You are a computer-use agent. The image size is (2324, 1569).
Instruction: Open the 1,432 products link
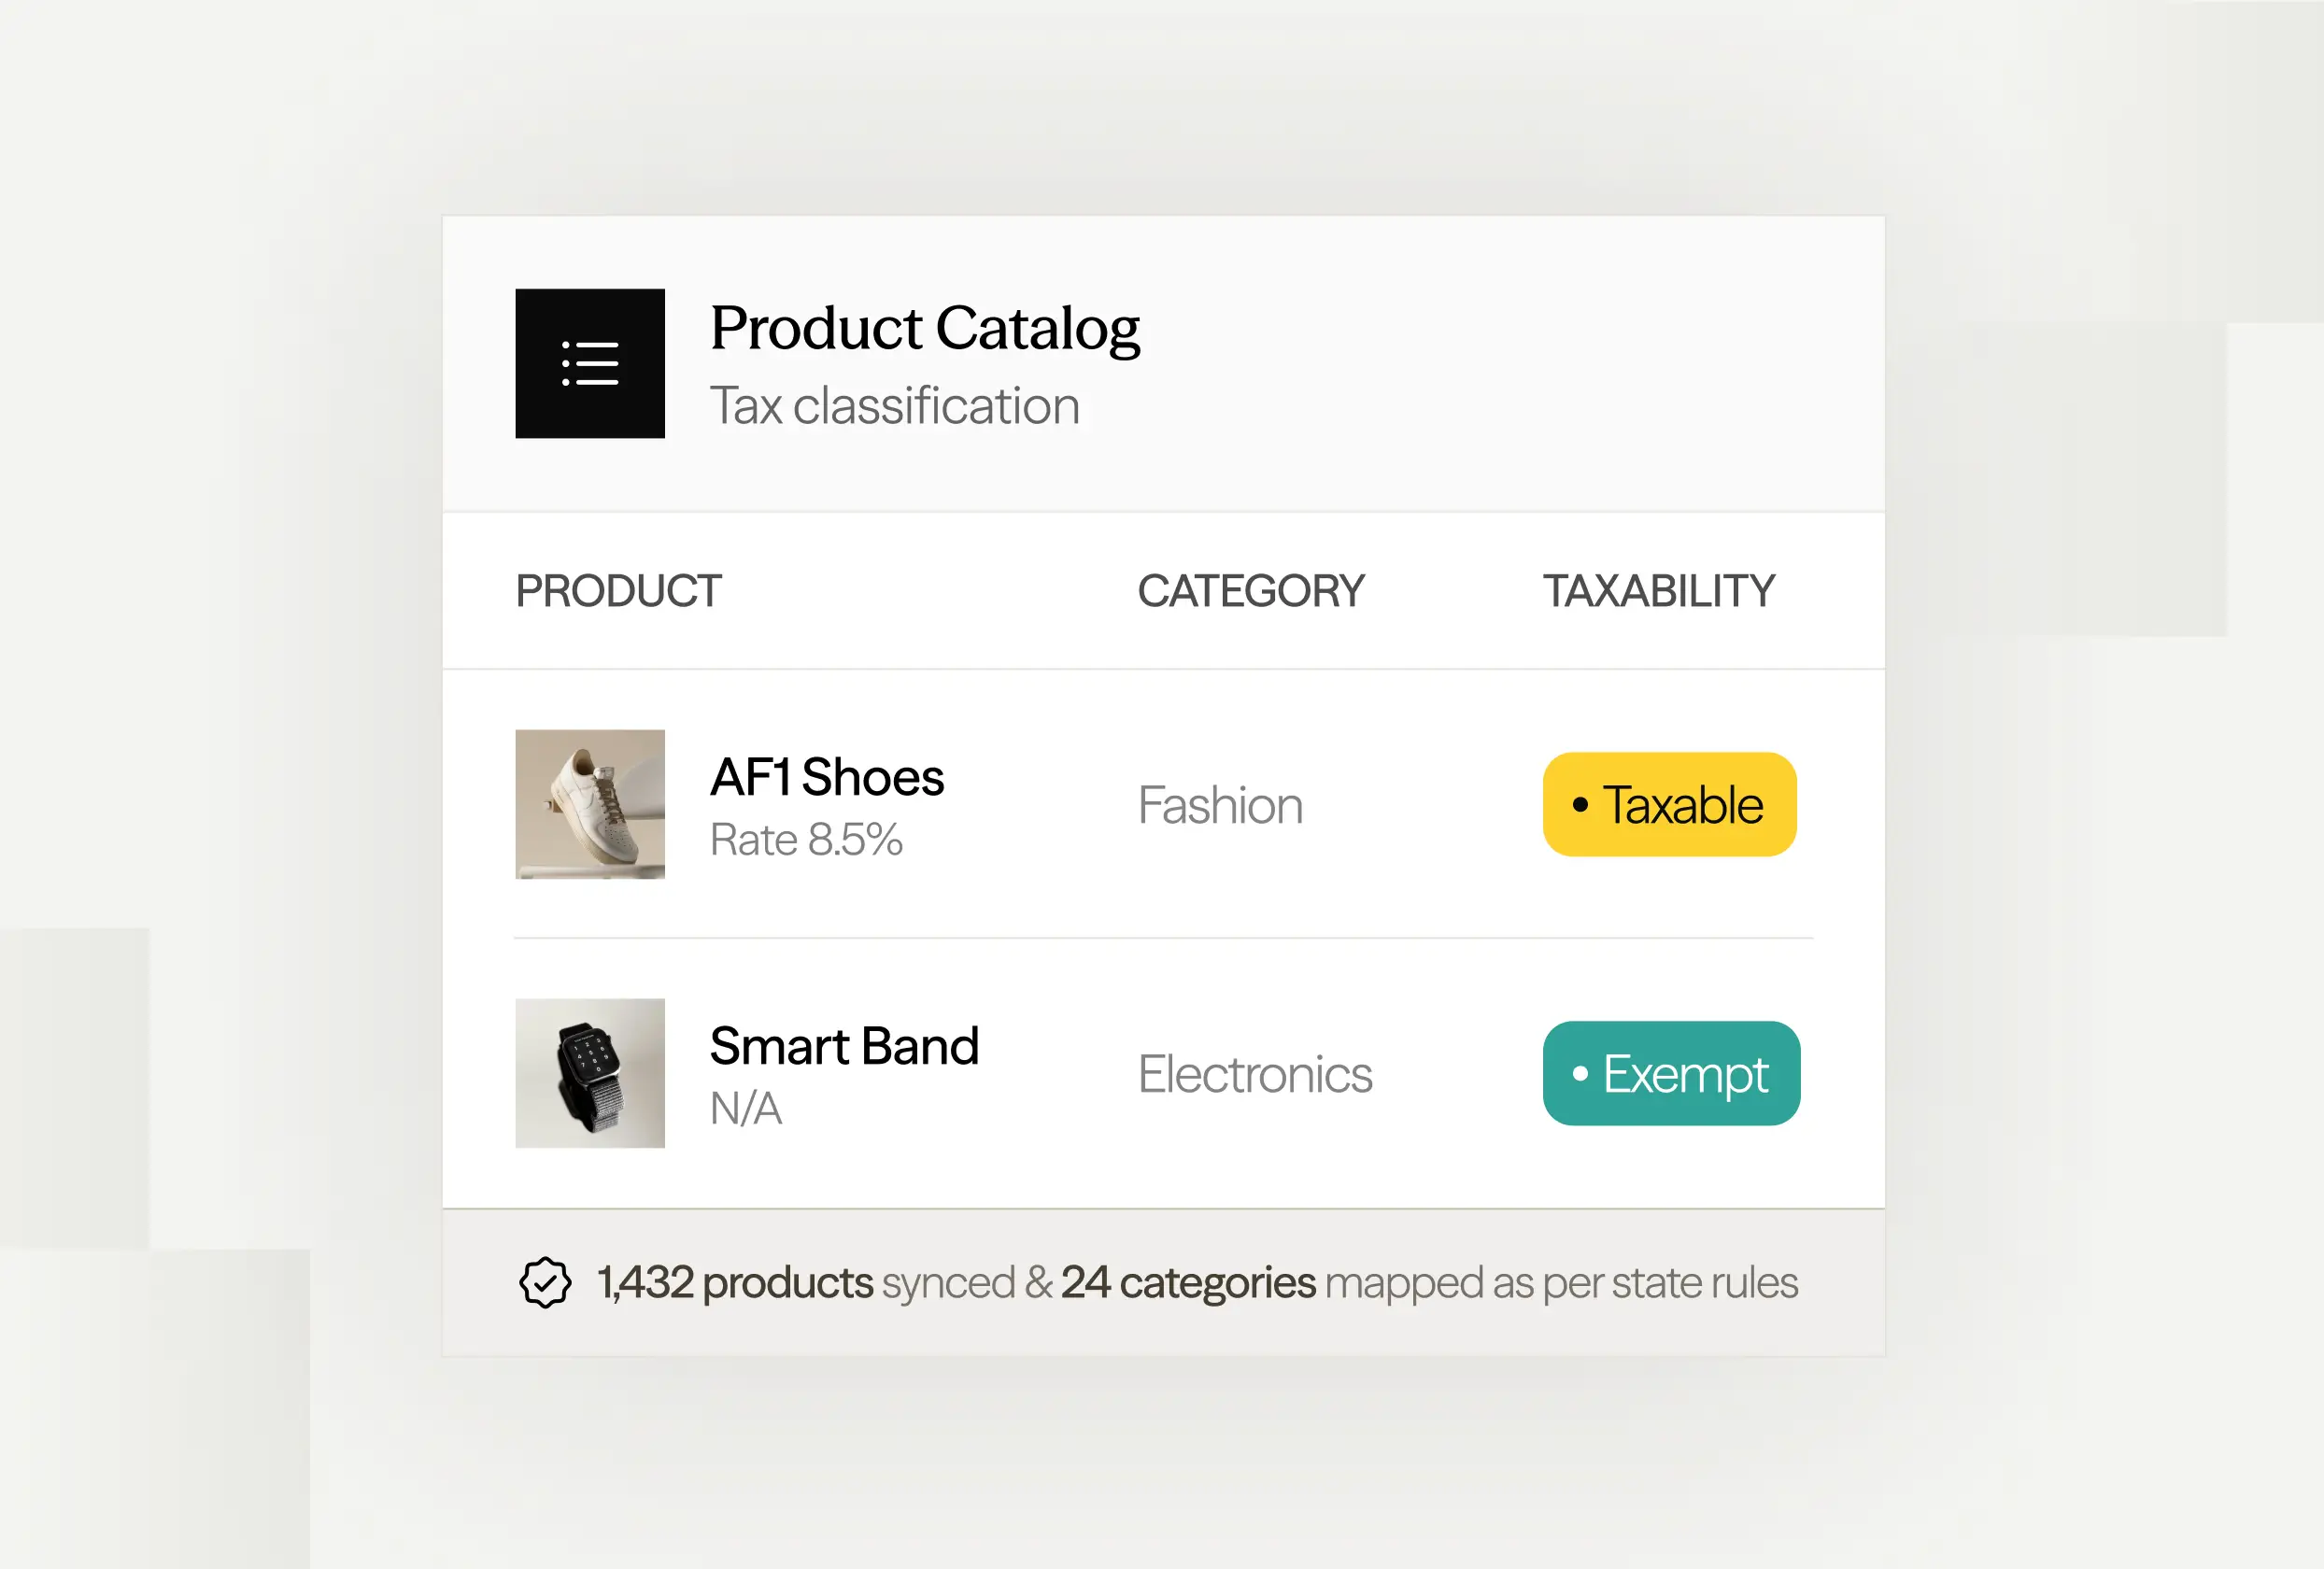(x=735, y=1283)
